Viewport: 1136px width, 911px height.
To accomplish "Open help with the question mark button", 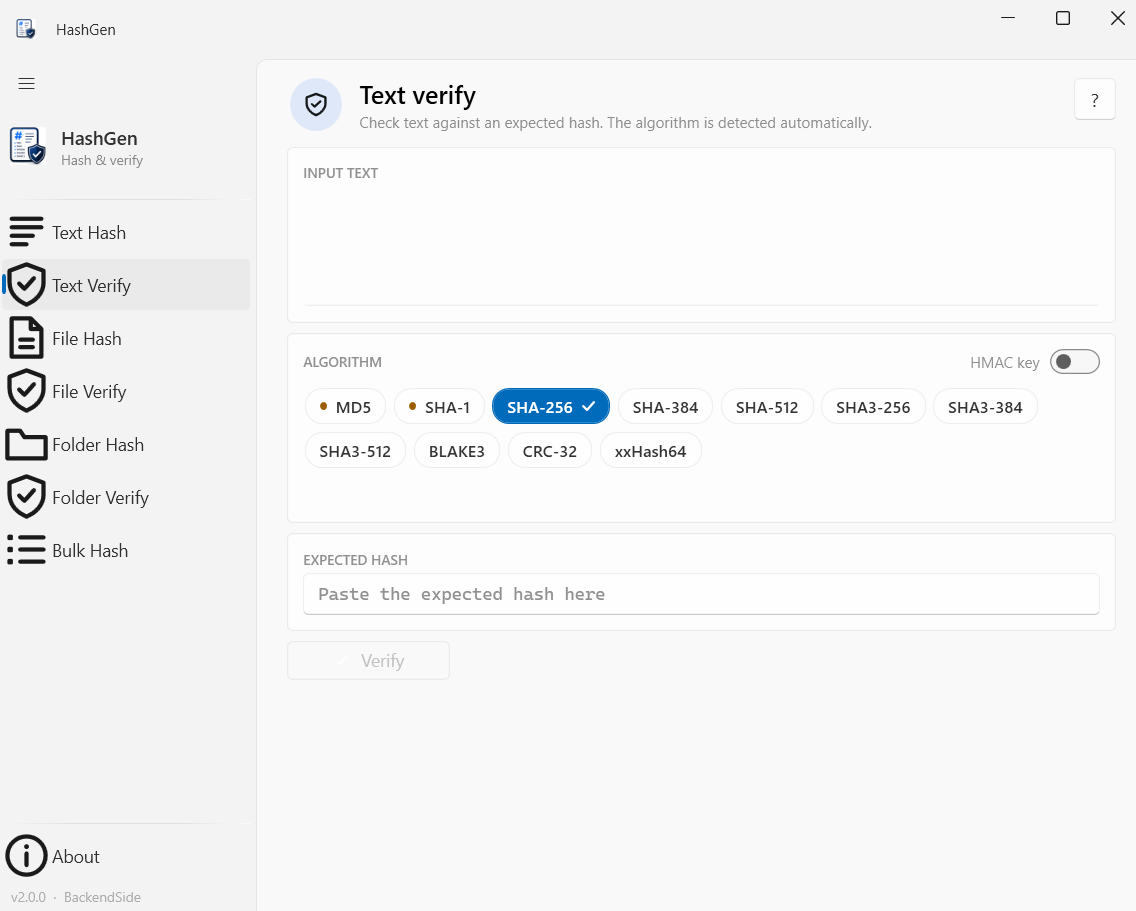I will (1094, 99).
